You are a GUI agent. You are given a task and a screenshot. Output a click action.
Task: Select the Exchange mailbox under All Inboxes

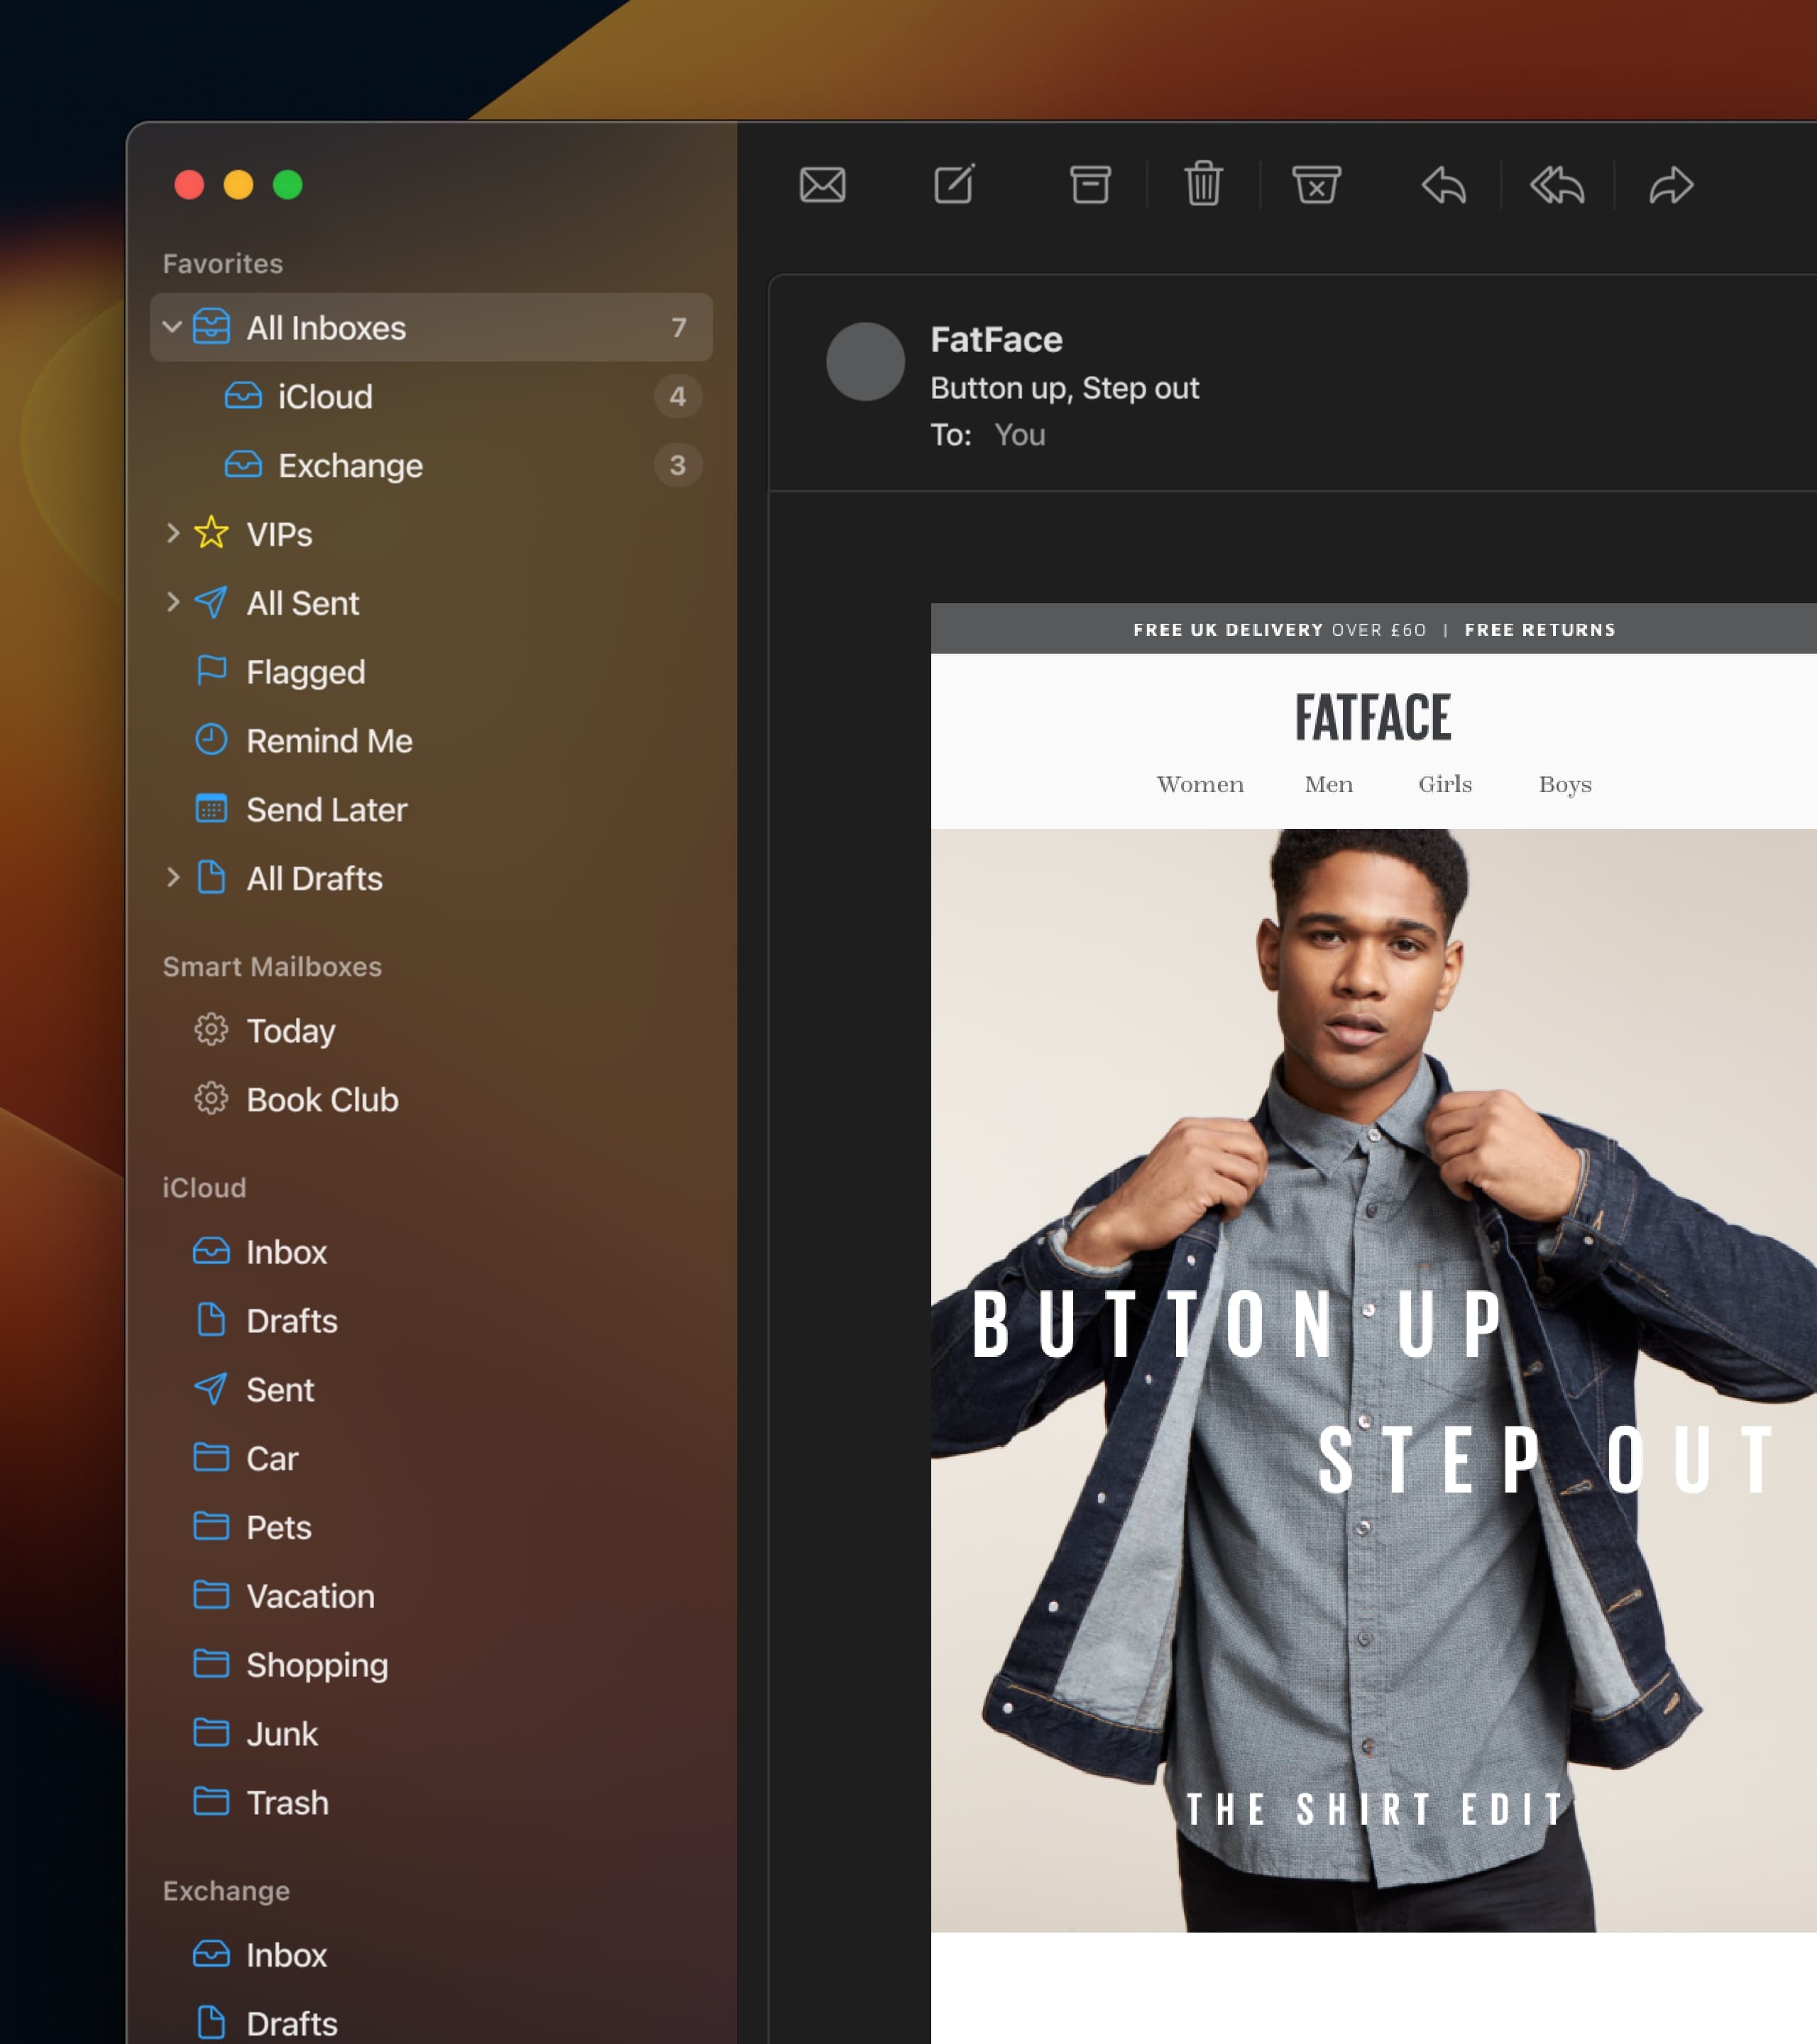pyautogui.click(x=431, y=465)
